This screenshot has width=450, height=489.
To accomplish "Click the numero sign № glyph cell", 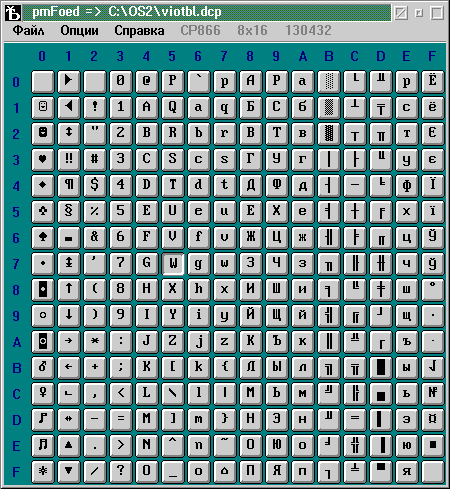I will 433,393.
